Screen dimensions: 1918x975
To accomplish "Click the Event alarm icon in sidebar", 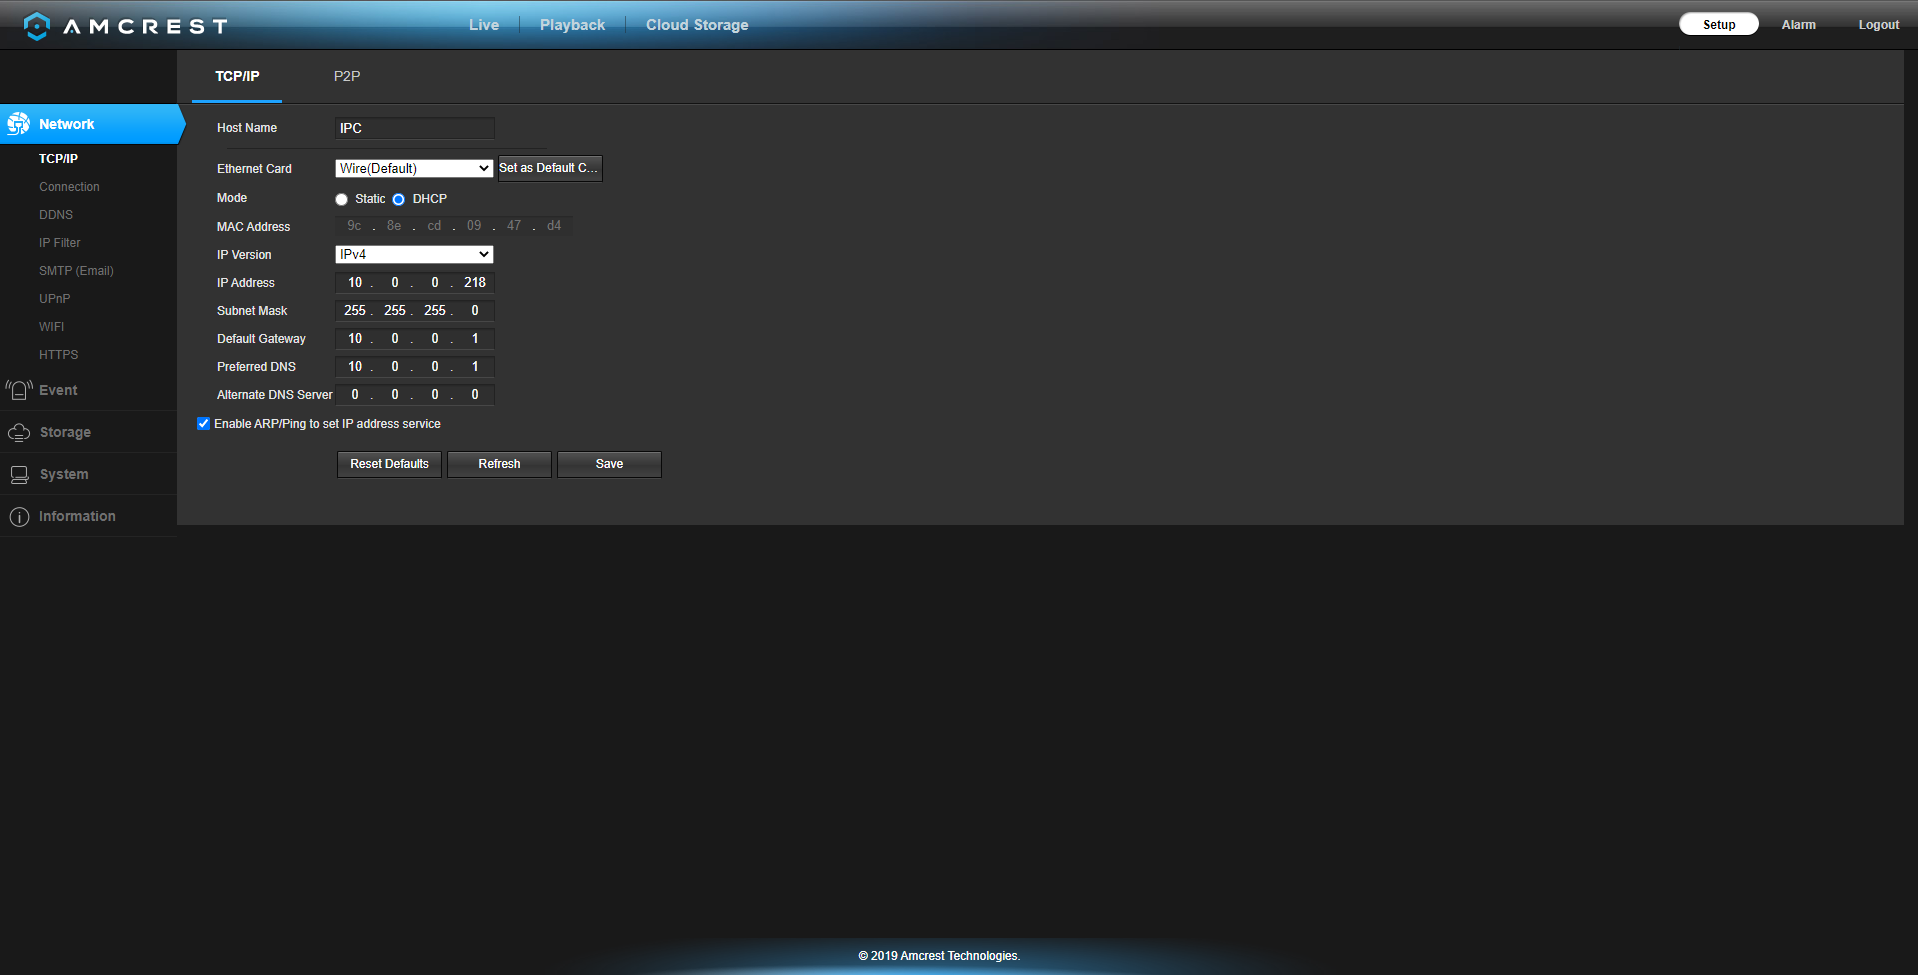I will [19, 390].
